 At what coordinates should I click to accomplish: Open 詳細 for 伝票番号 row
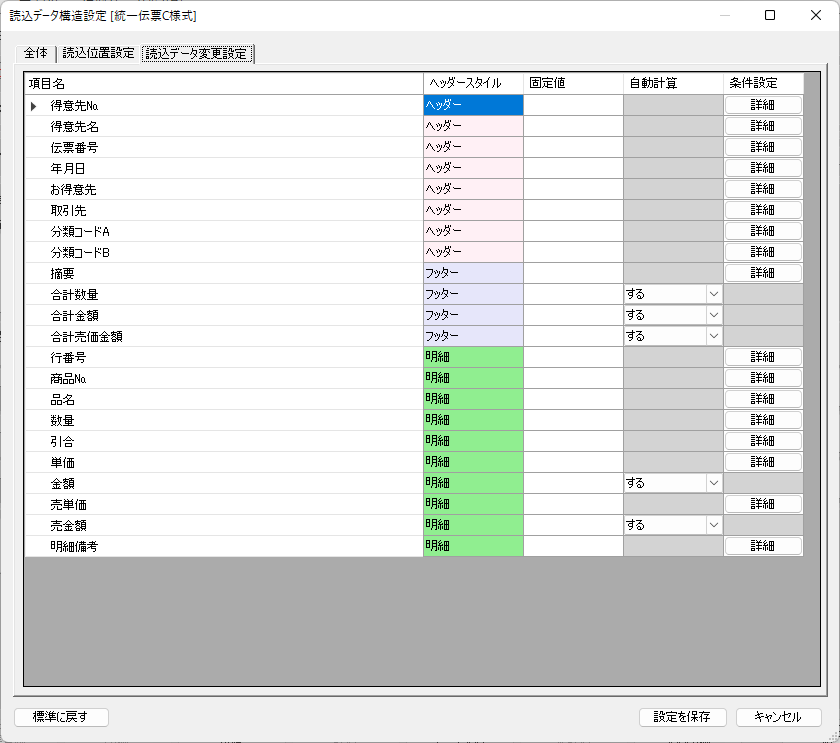tap(763, 147)
